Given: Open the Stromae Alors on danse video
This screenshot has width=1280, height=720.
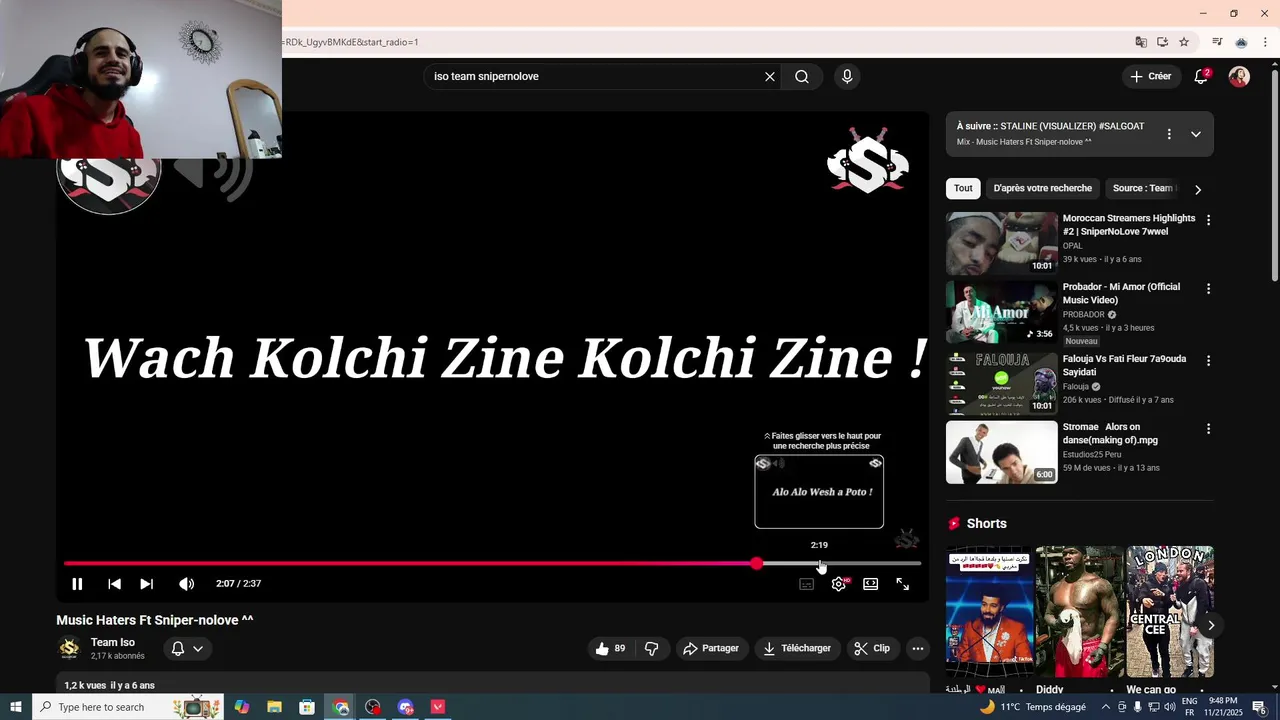Looking at the screenshot, I should coord(1001,452).
